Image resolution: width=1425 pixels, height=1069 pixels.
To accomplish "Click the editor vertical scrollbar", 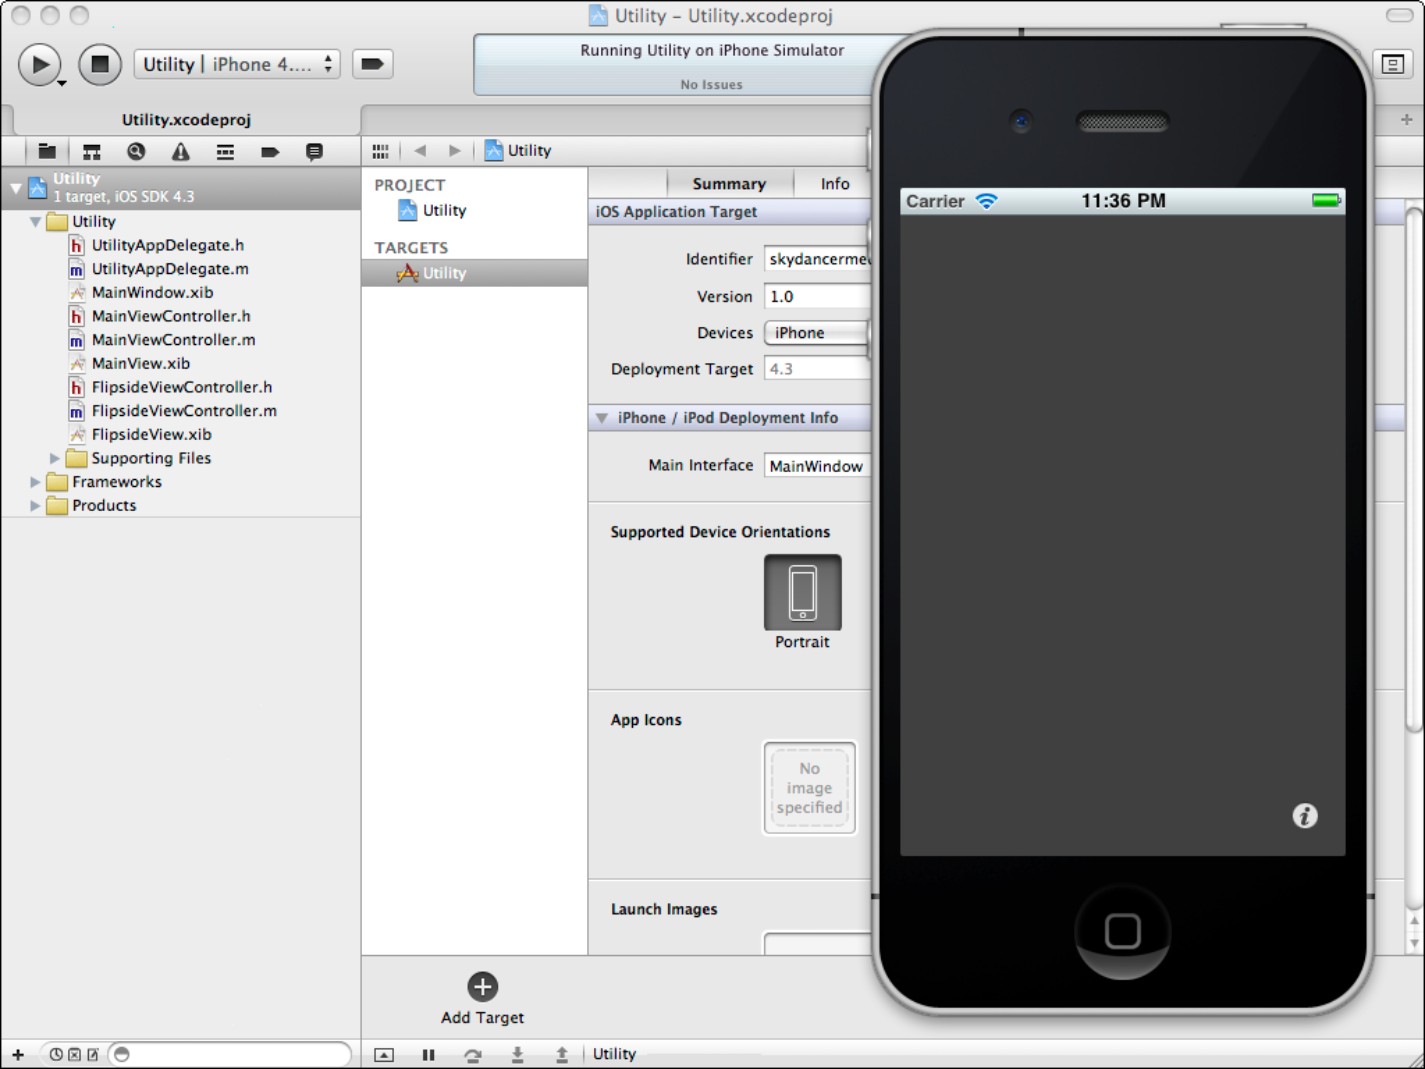I will [1413, 470].
